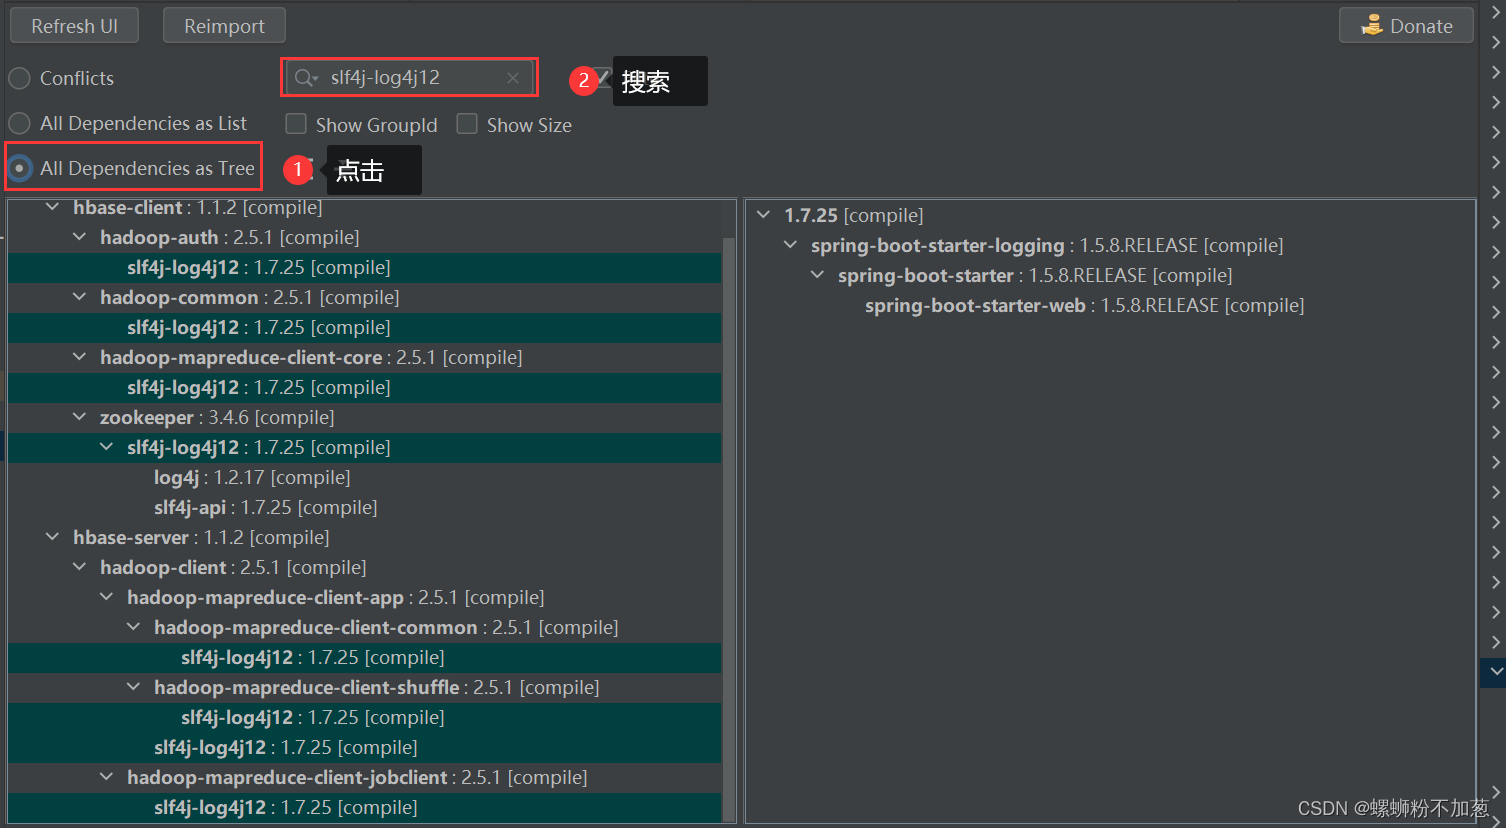Select spring-boot-starter-web in the right tree
The width and height of the screenshot is (1506, 828).
pyautogui.click(x=975, y=305)
